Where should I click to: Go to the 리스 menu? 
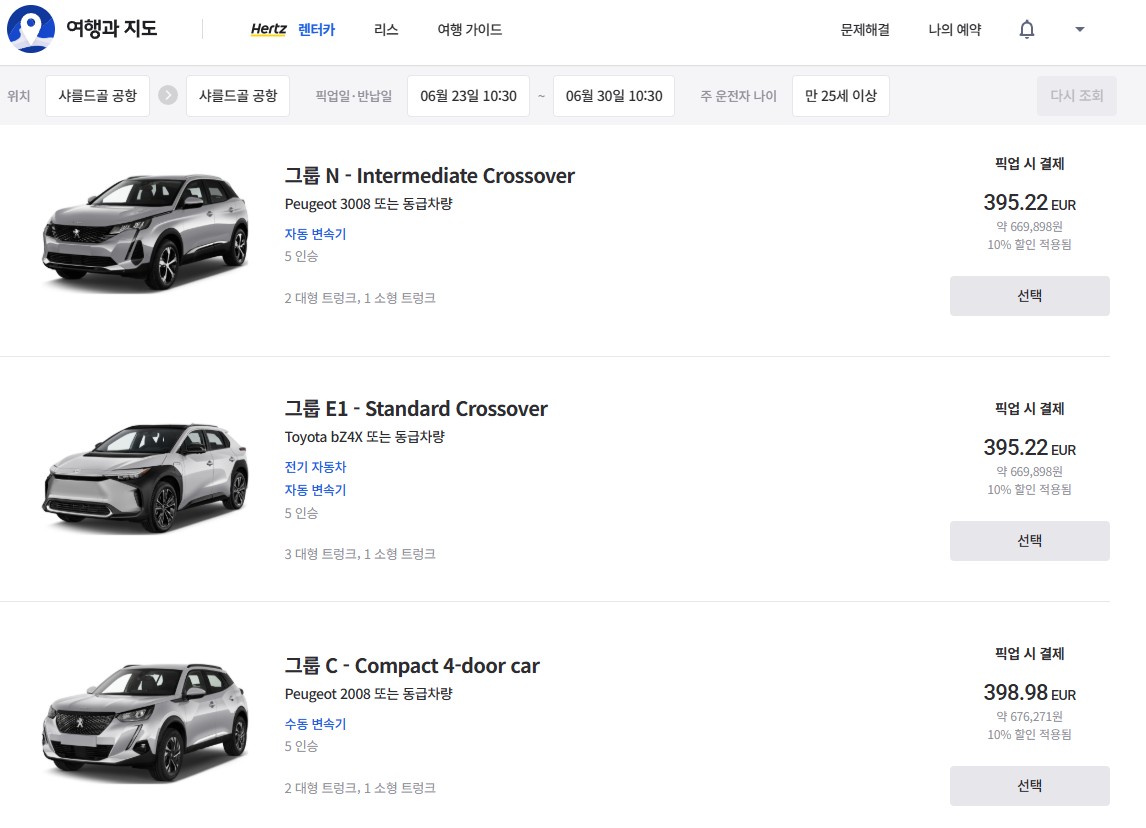pos(386,30)
